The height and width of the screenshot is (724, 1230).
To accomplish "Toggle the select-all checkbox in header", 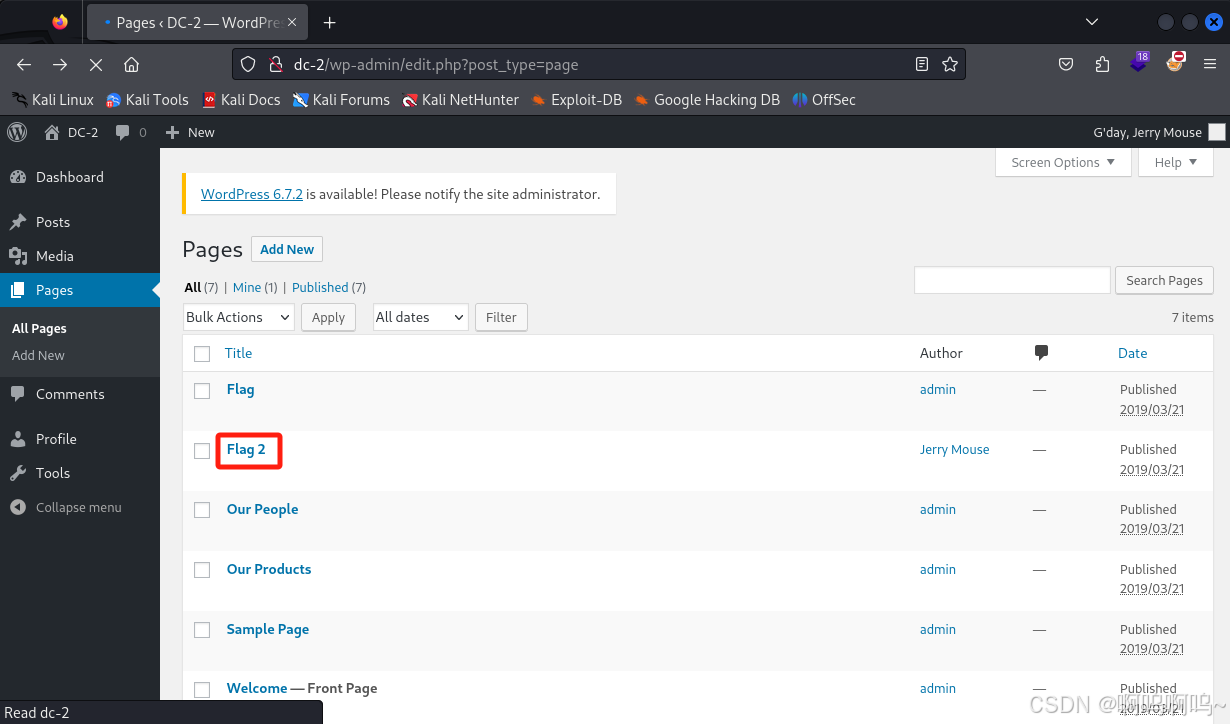I will (202, 354).
